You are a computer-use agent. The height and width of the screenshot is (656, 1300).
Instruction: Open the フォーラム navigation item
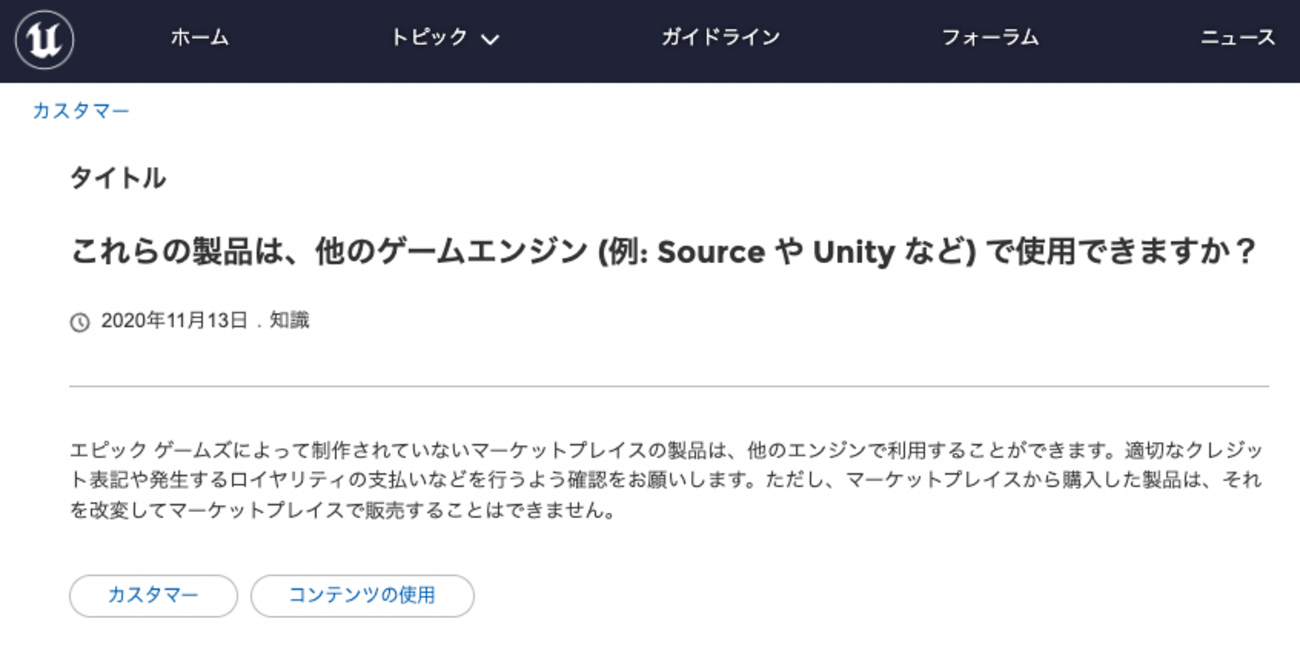990,38
